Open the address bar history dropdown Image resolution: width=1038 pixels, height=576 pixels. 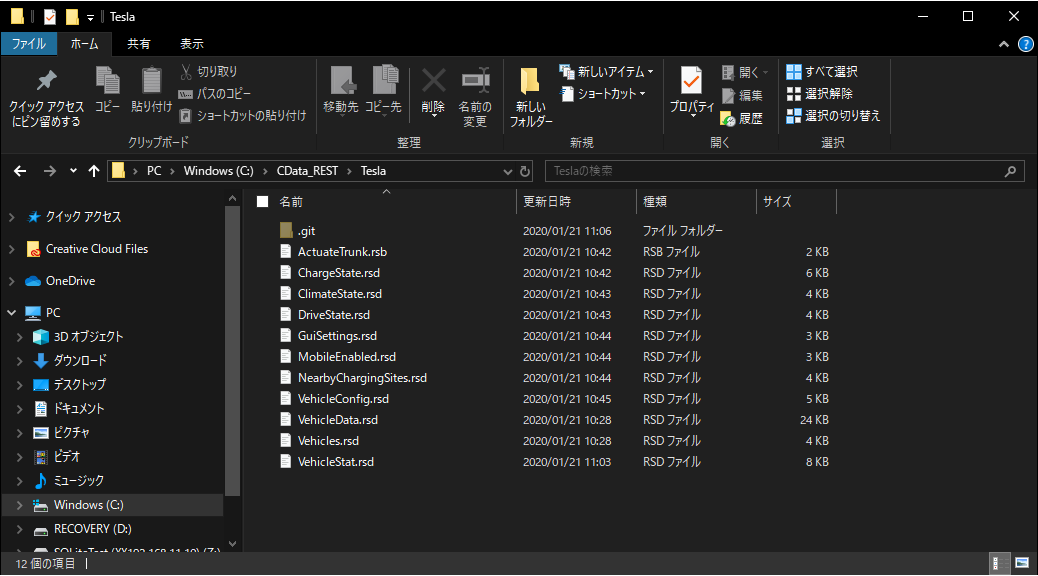point(508,171)
